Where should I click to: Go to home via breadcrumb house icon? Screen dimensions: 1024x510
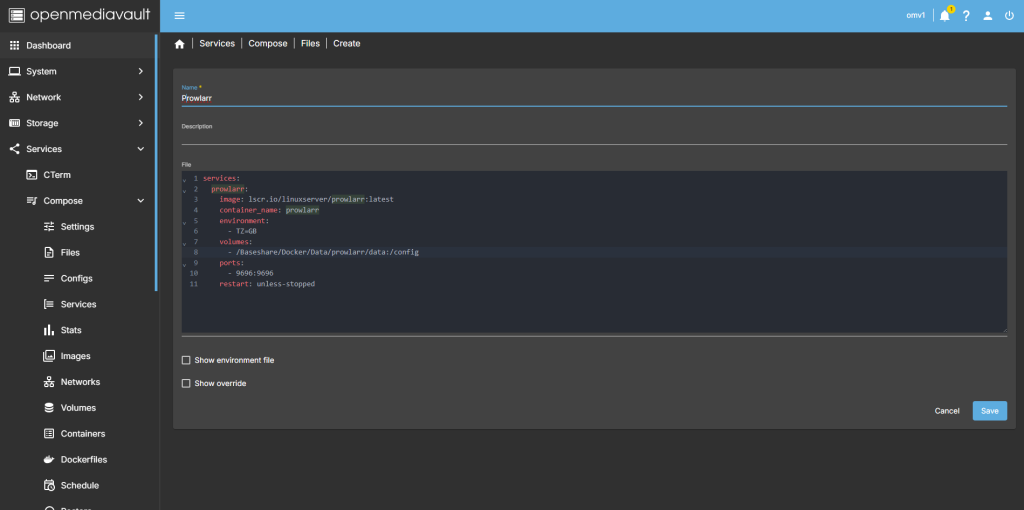tap(180, 44)
